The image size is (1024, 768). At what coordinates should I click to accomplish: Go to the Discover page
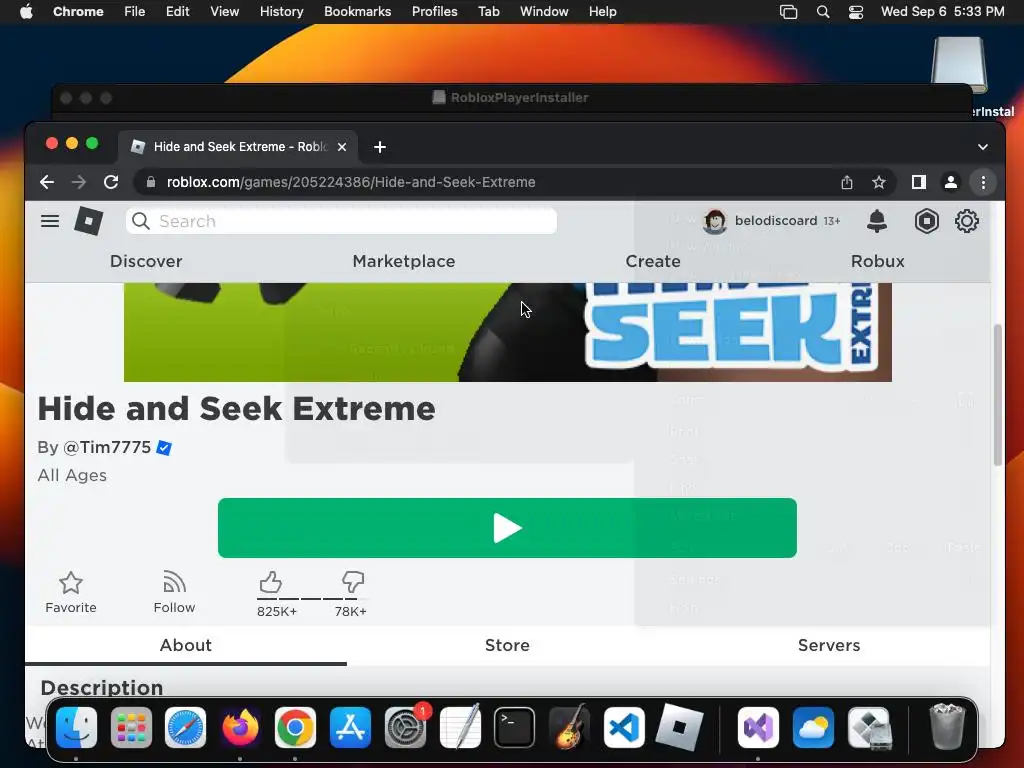coord(146,261)
